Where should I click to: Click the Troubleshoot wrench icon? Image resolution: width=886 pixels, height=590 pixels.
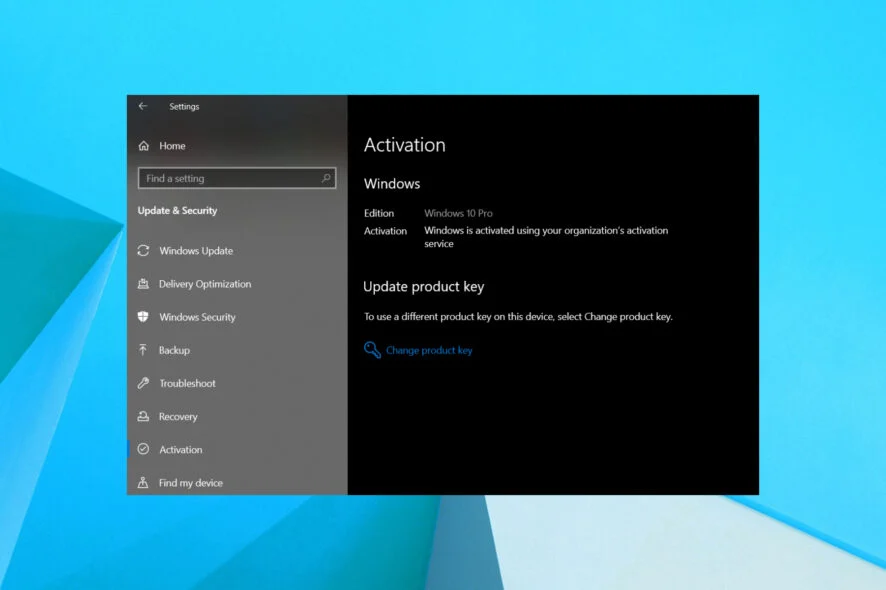[x=144, y=383]
